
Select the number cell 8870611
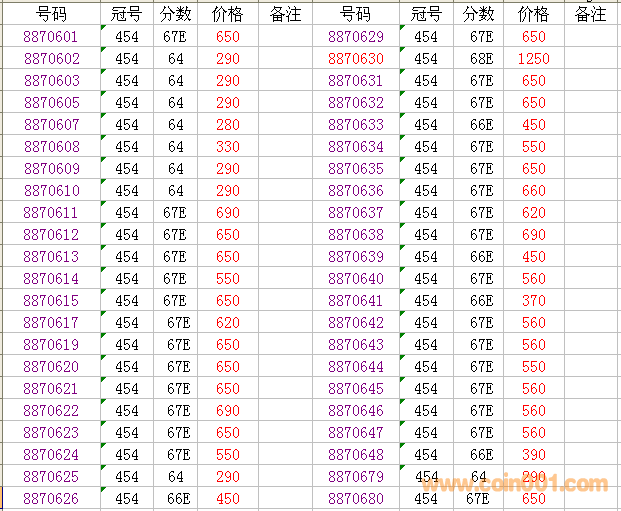pos(51,213)
